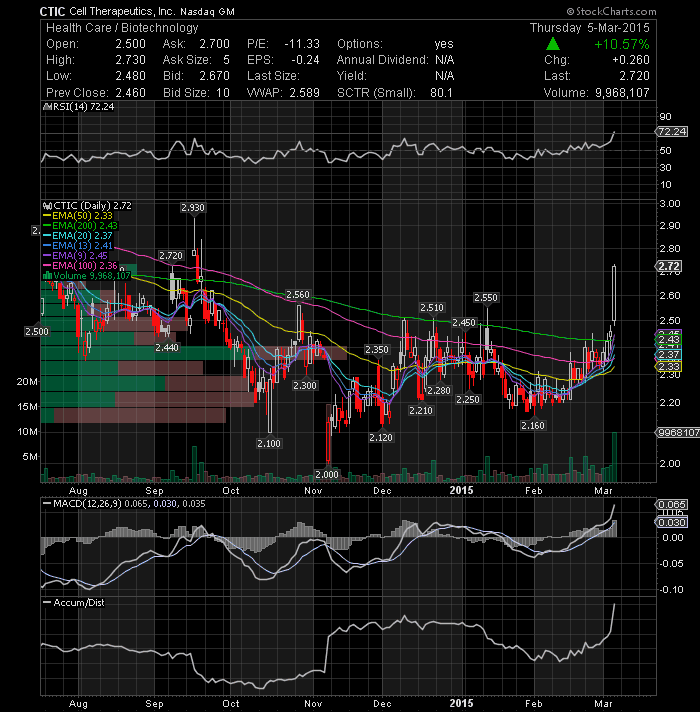Click the 2.550 price label
Image resolution: width=700 pixels, height=712 pixels.
click(486, 297)
